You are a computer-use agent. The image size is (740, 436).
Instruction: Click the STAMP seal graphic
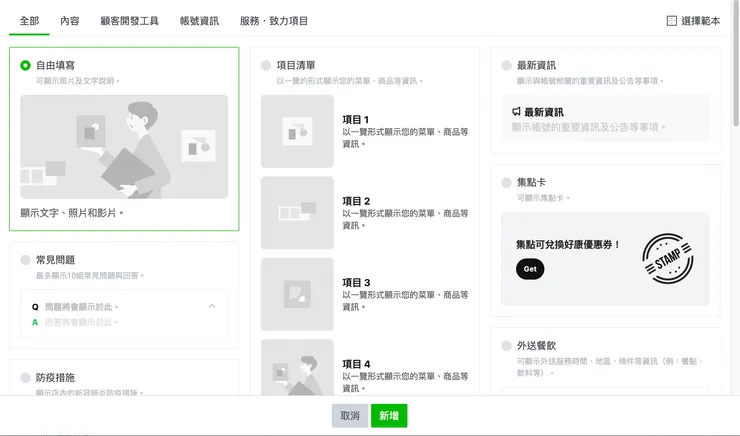pyautogui.click(x=667, y=259)
